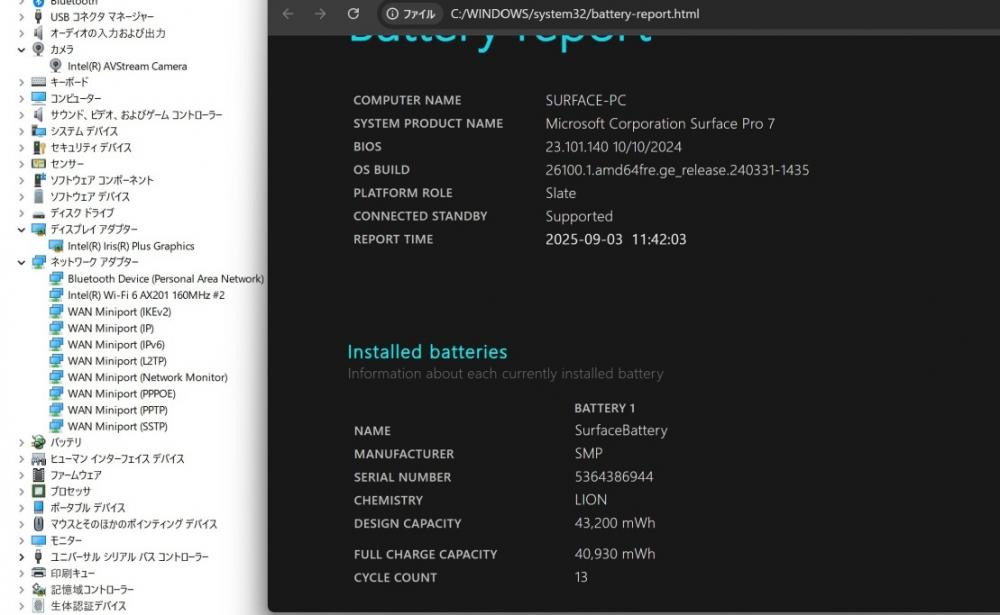1000x615 pixels.
Task: Click the battery-report.html address bar
Action: tap(575, 14)
